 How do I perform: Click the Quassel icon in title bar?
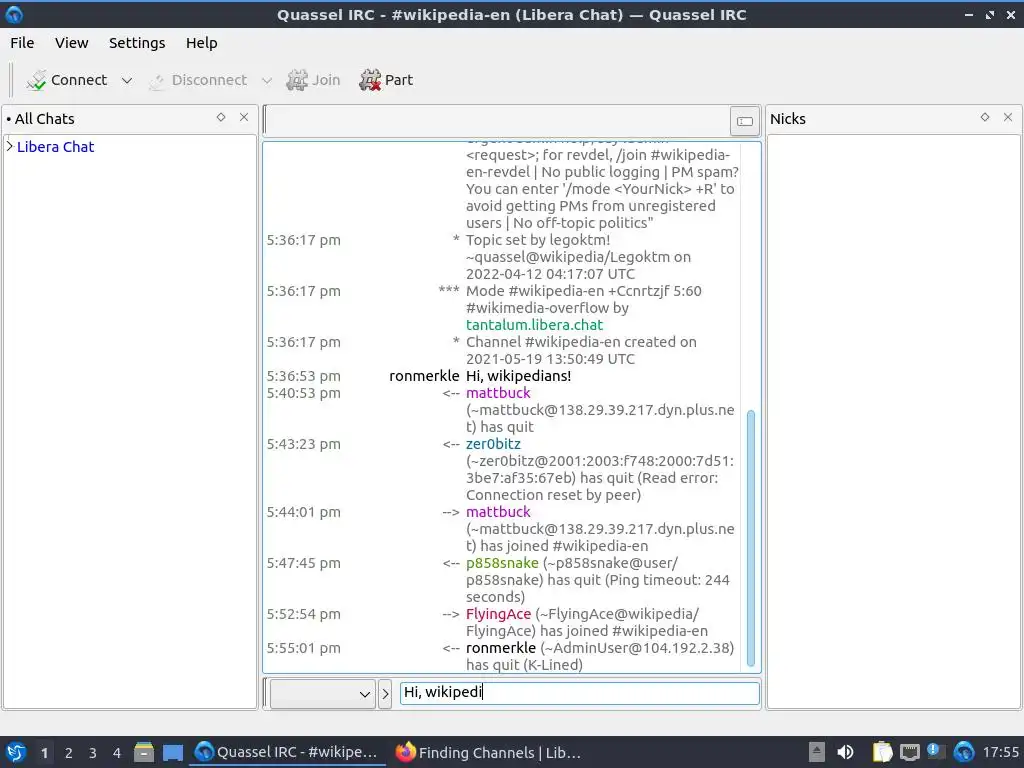[x=14, y=14]
